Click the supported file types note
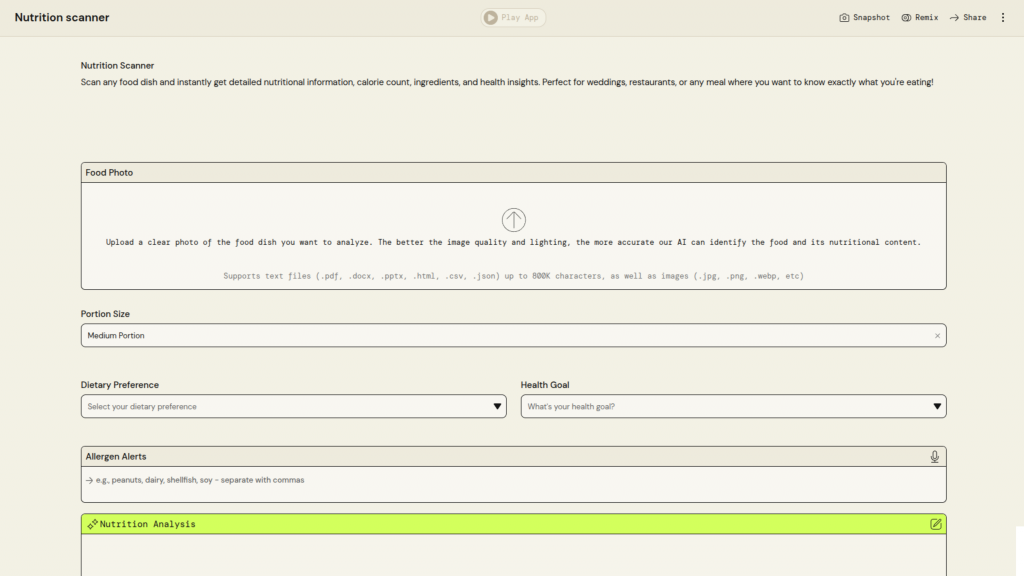 513,276
